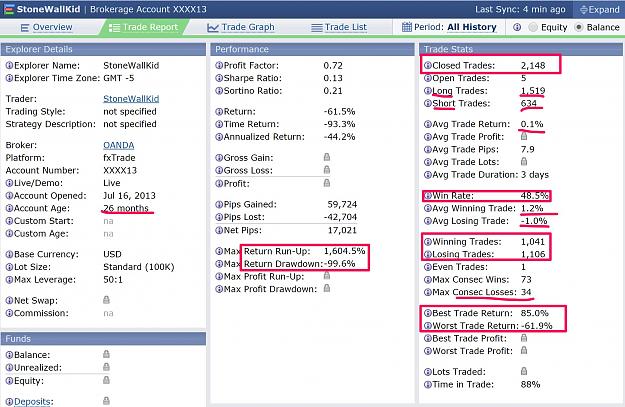The width and height of the screenshot is (625, 407).
Task: Open the Trade List tab
Action: (x=339, y=28)
